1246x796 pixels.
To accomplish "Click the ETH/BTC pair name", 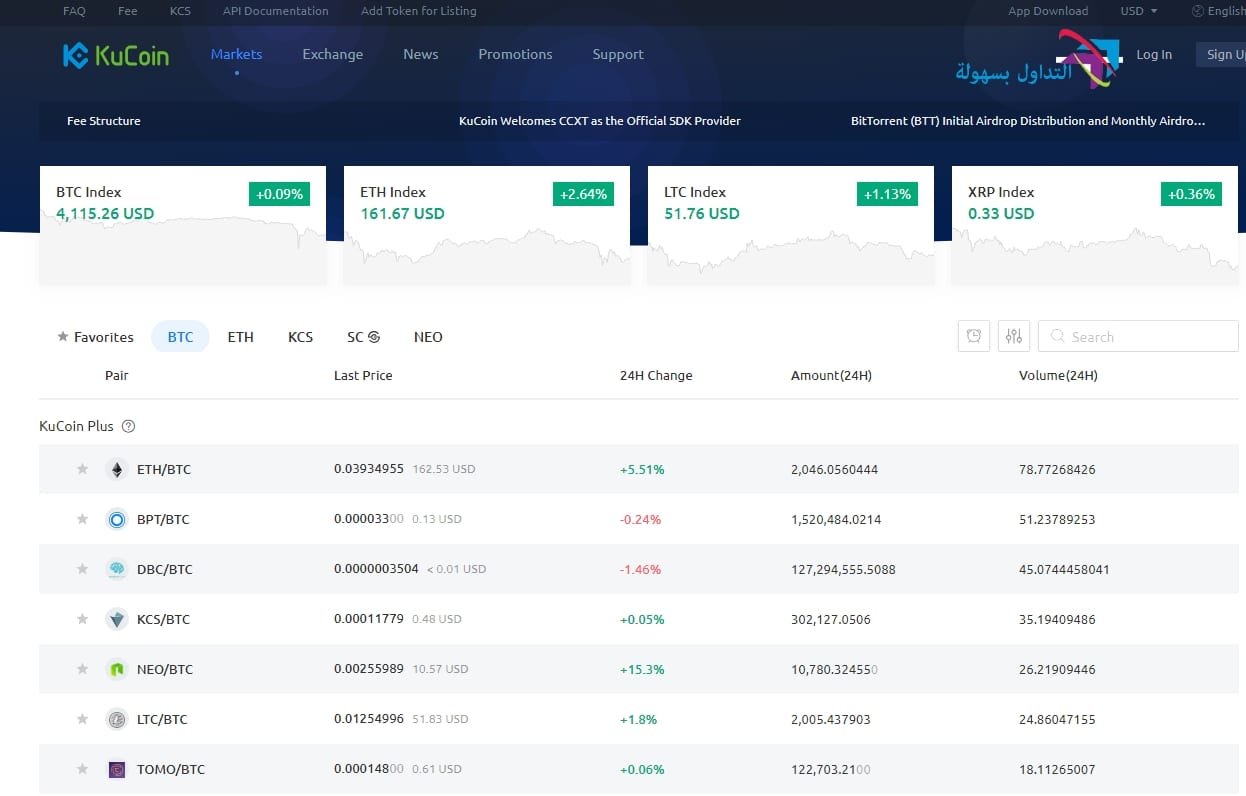I will [164, 469].
